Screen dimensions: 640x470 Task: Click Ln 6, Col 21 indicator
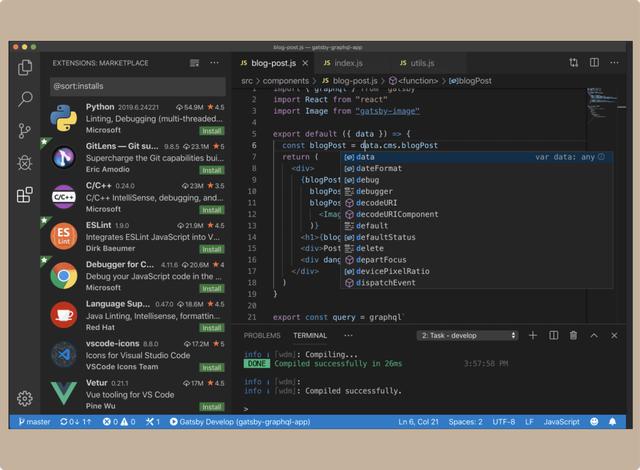coord(418,422)
